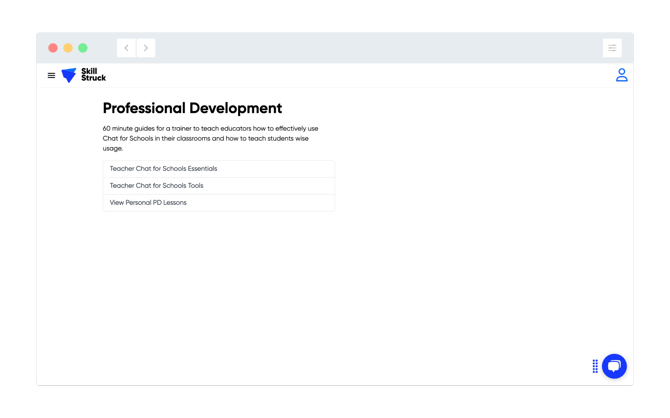Maximize the window with the green button

pos(83,48)
